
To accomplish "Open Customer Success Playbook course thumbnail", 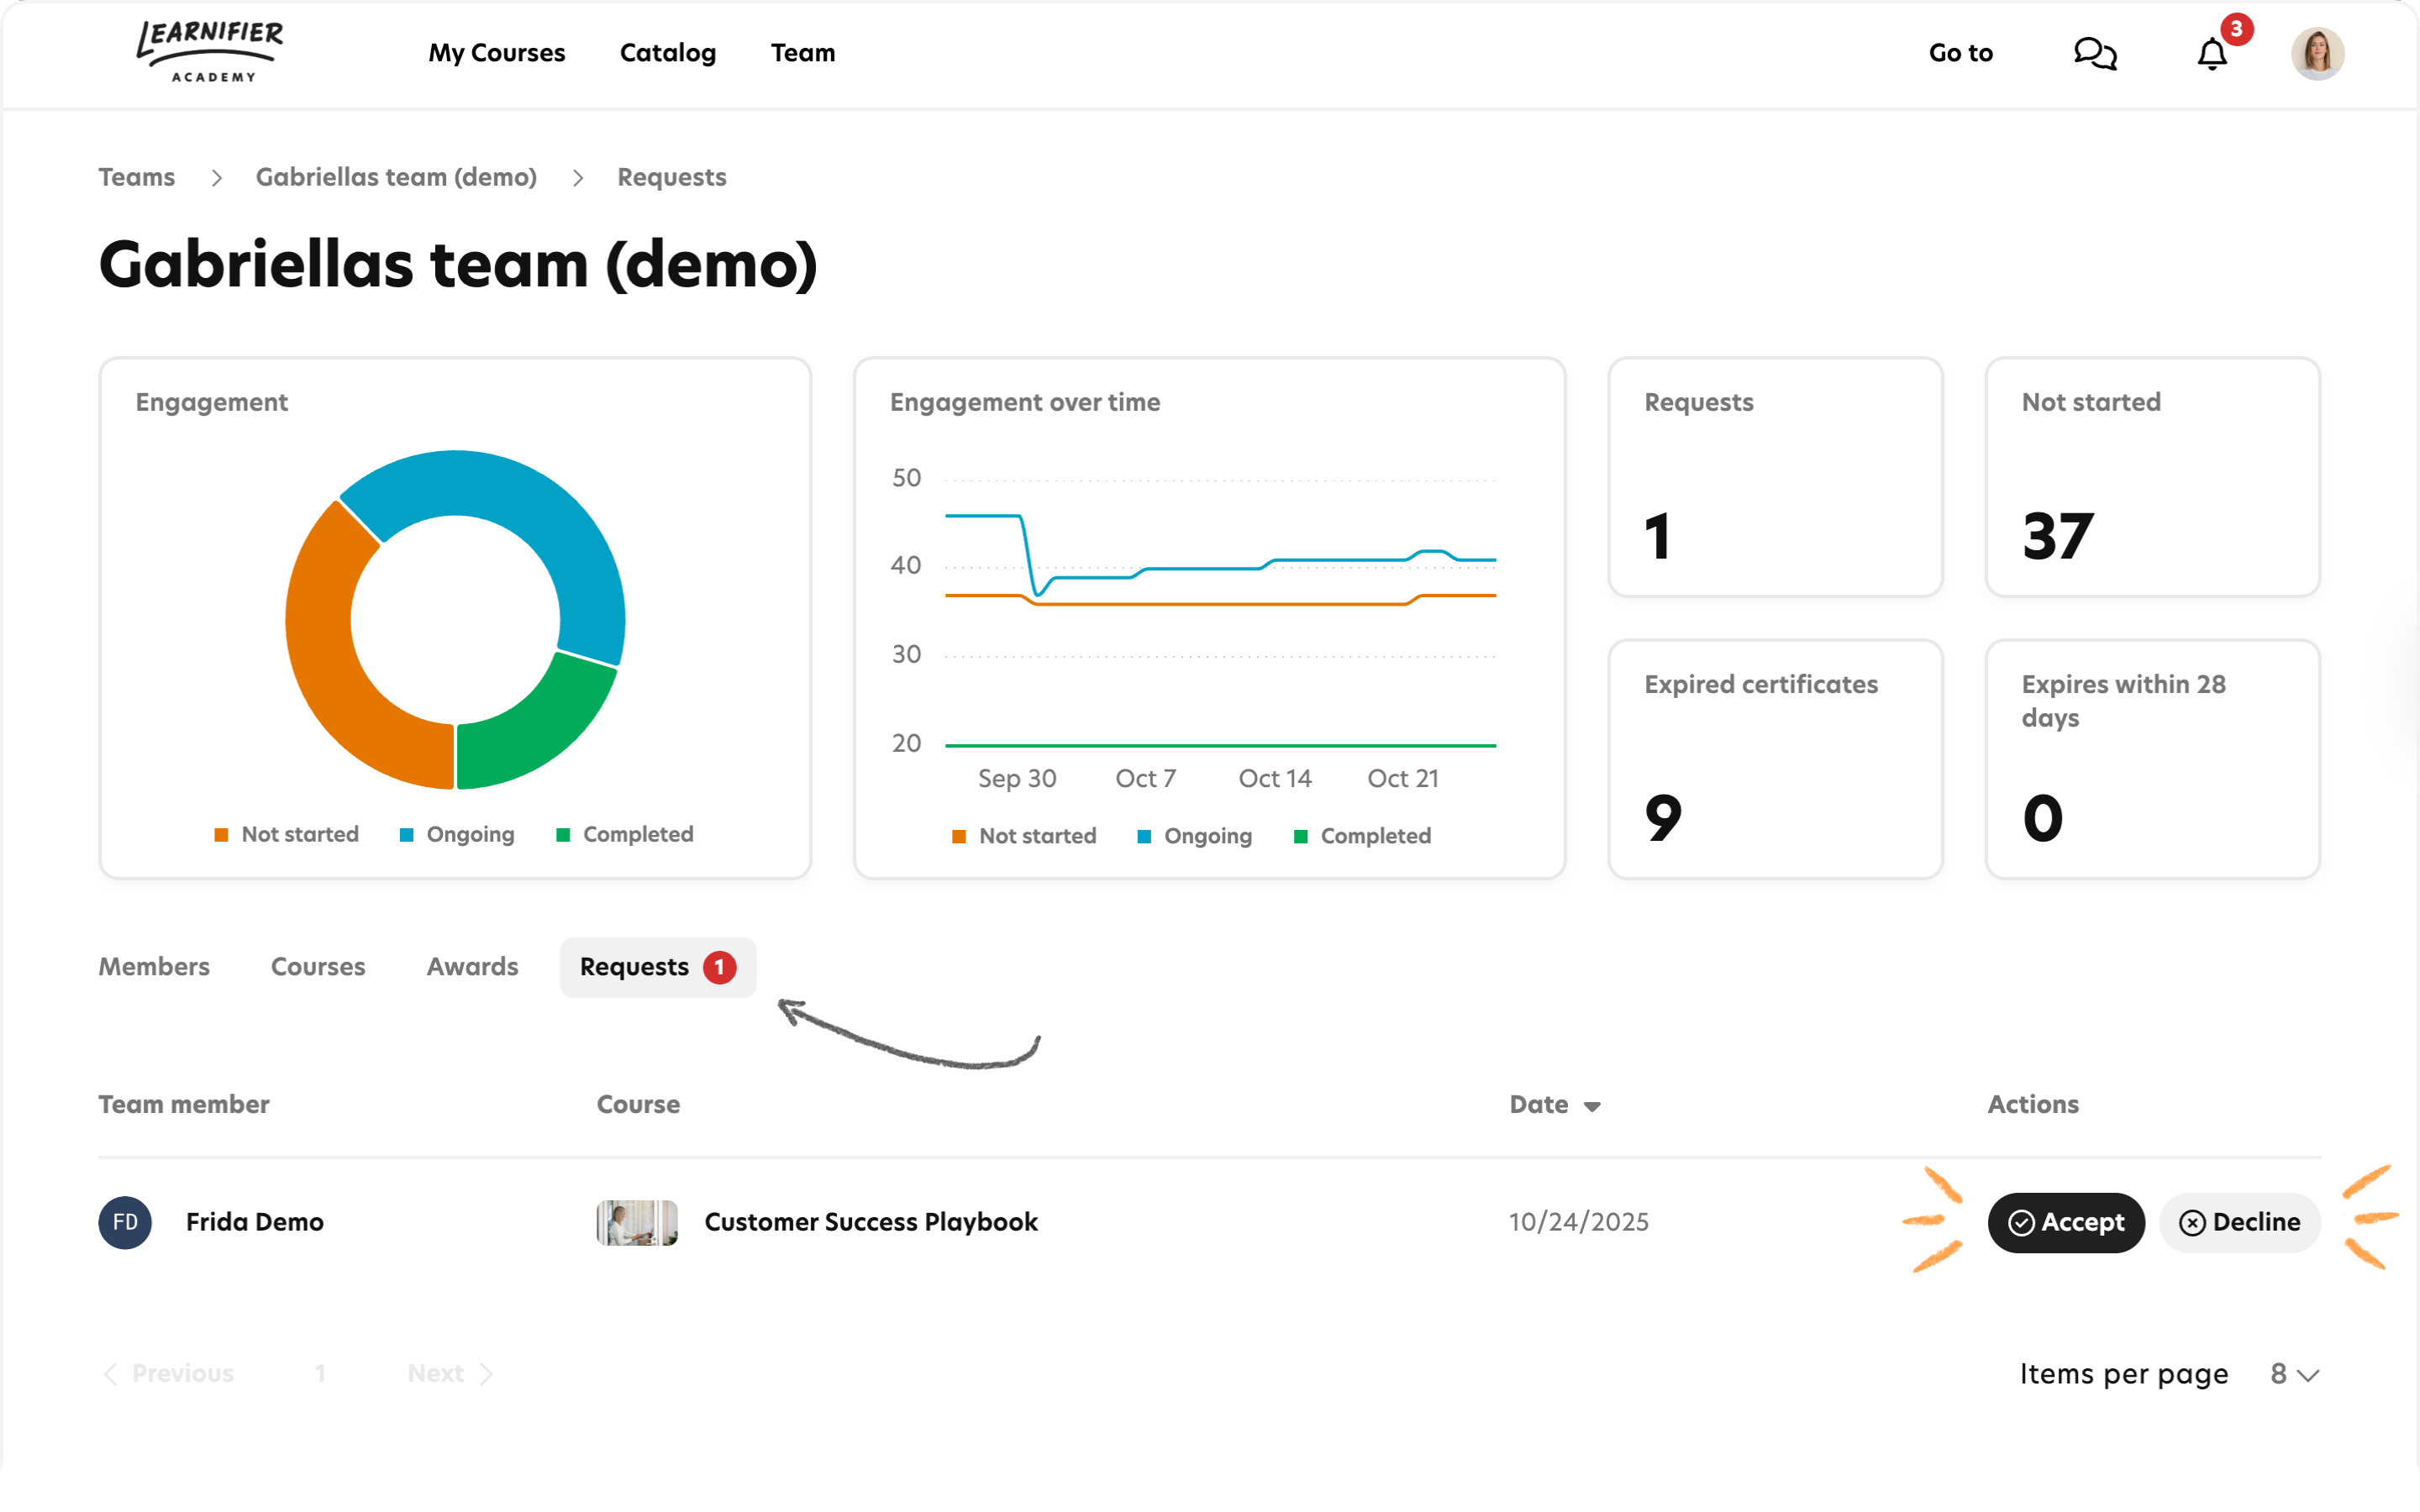I will coord(637,1222).
